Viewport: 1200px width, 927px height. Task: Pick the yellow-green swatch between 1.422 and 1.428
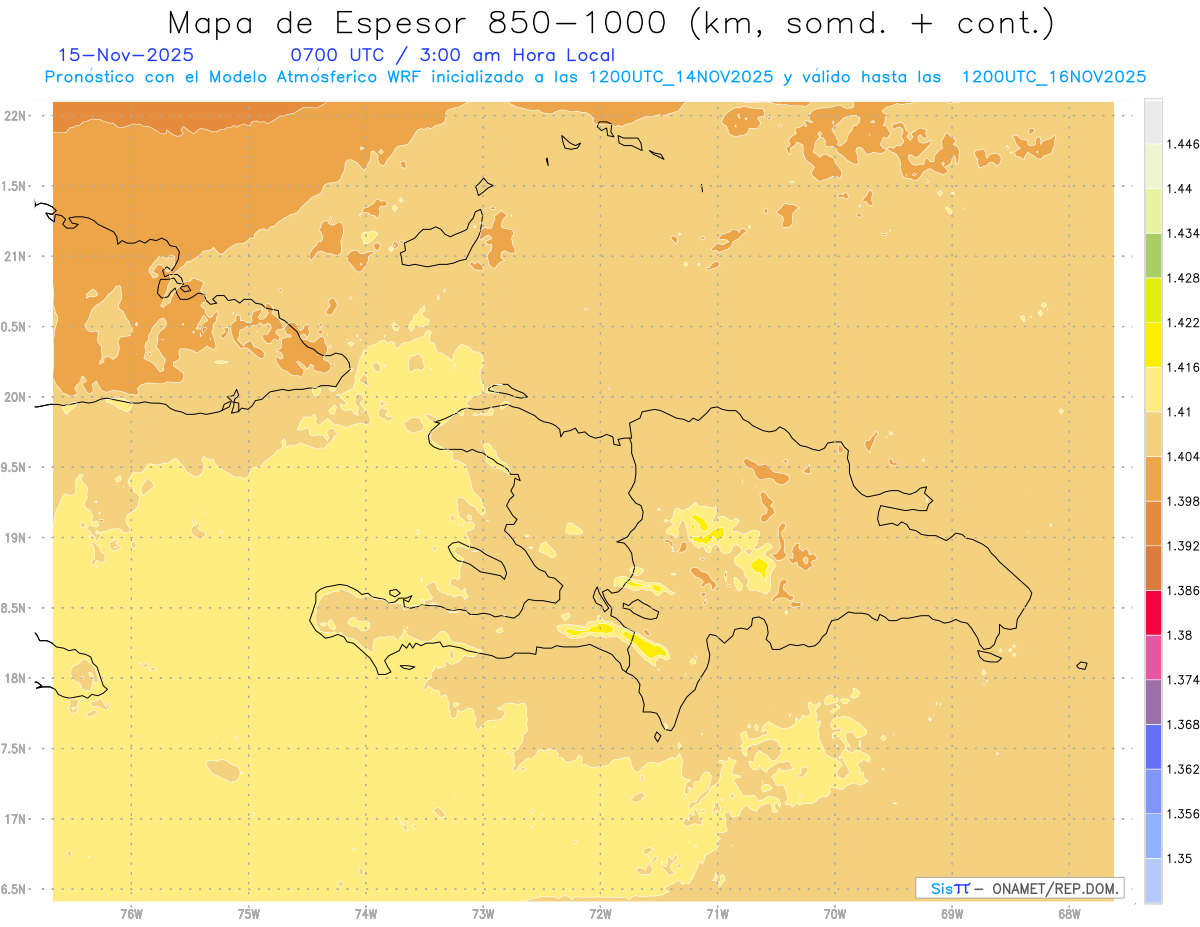tap(1153, 300)
